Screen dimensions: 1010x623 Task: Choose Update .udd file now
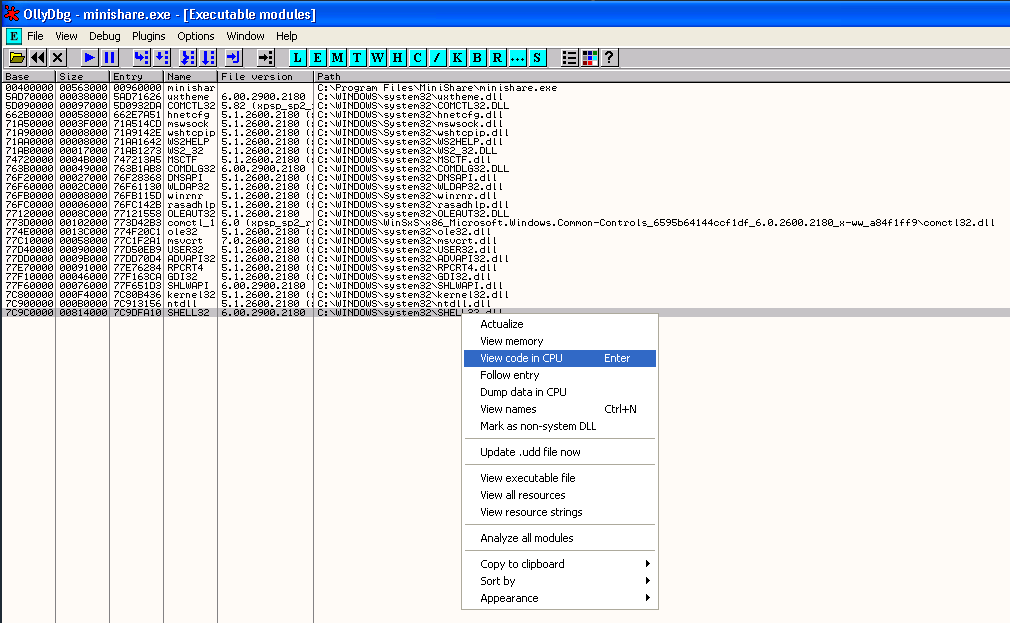point(560,452)
